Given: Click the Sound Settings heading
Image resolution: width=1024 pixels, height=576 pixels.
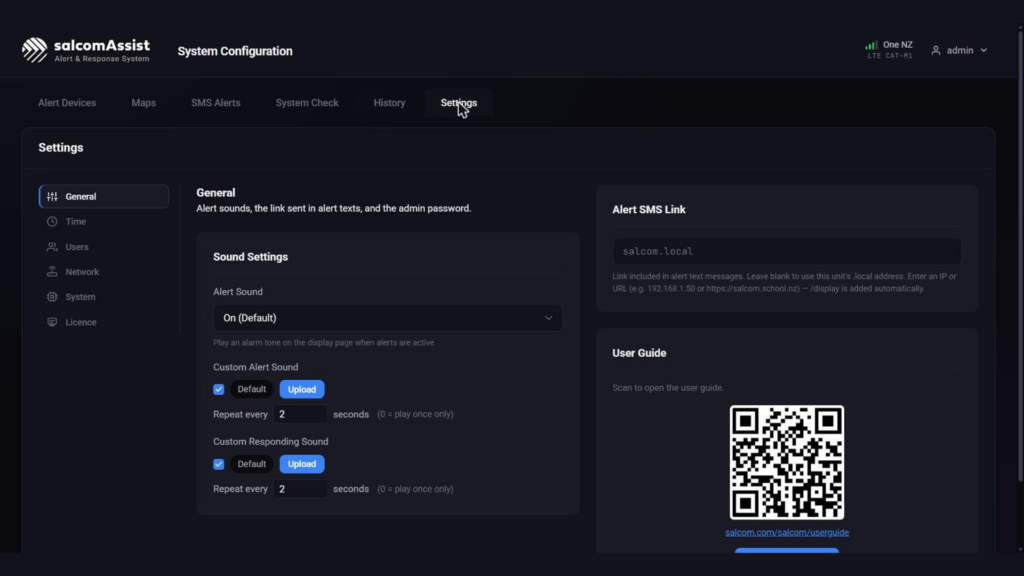Looking at the screenshot, I should coord(250,257).
